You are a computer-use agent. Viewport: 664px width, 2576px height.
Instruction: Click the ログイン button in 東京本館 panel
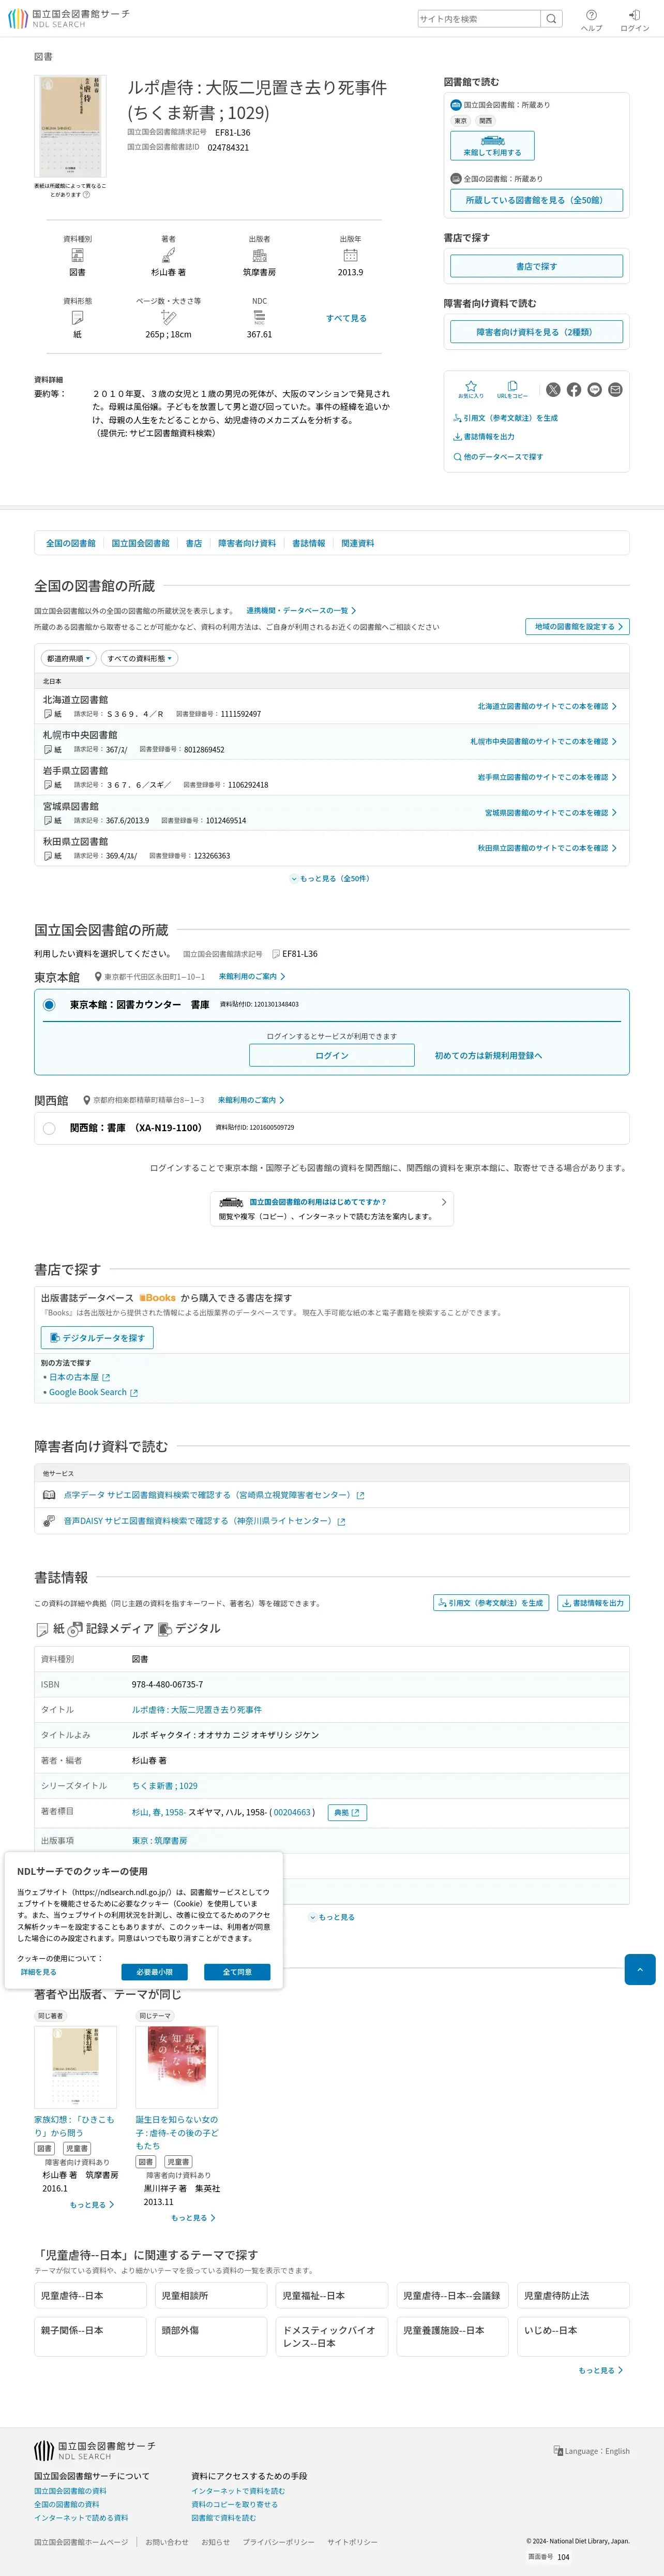[332, 1056]
